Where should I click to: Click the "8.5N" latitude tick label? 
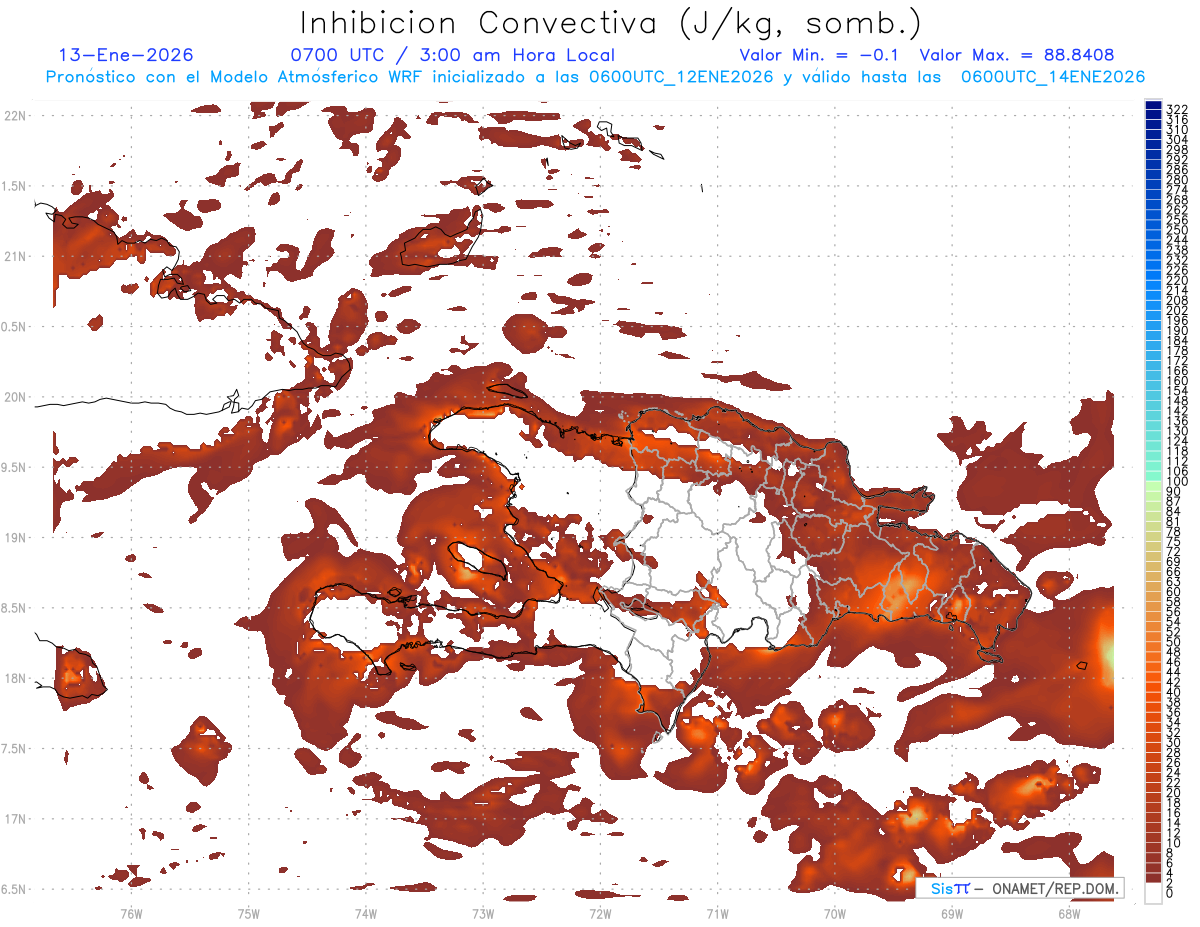(15, 608)
